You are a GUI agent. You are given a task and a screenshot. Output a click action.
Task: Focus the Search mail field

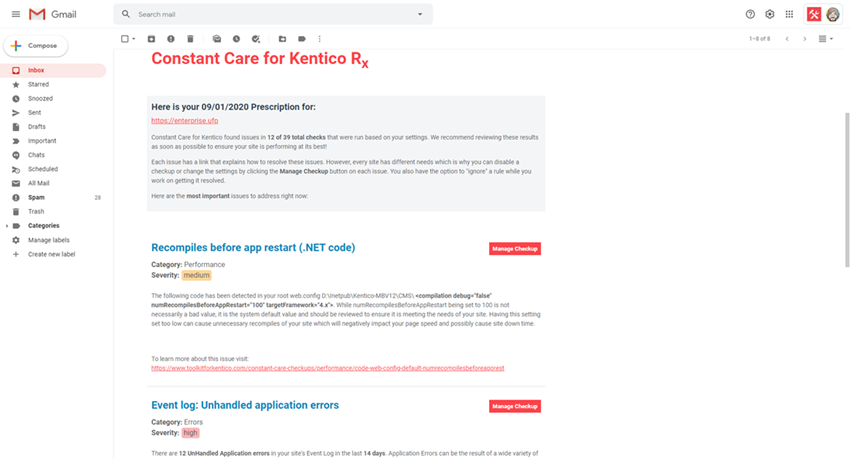(x=273, y=14)
